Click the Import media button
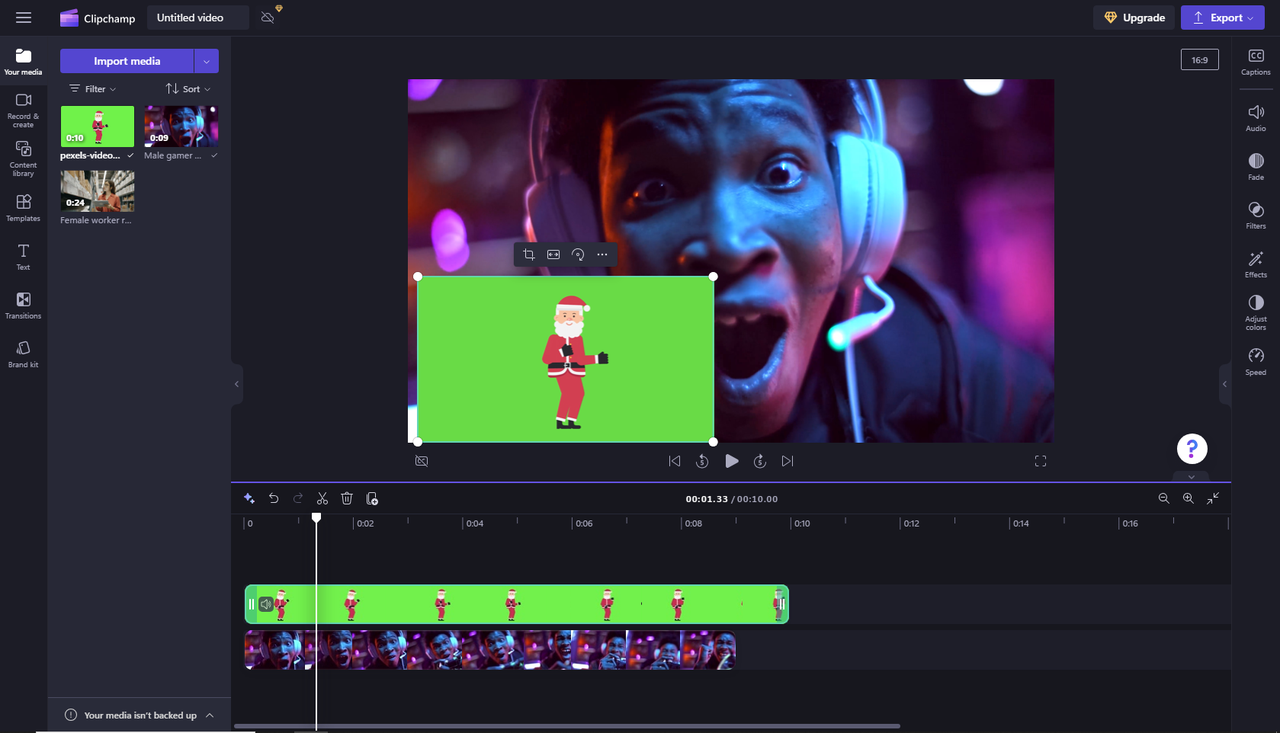Viewport: 1280px width, 733px height. 126,61
